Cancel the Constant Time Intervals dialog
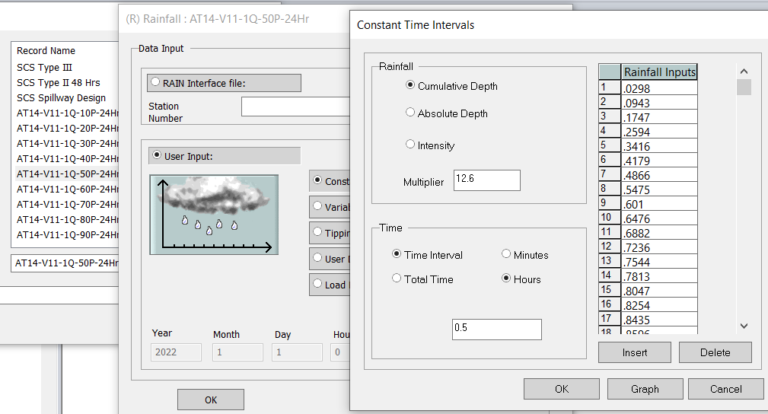 click(x=724, y=388)
